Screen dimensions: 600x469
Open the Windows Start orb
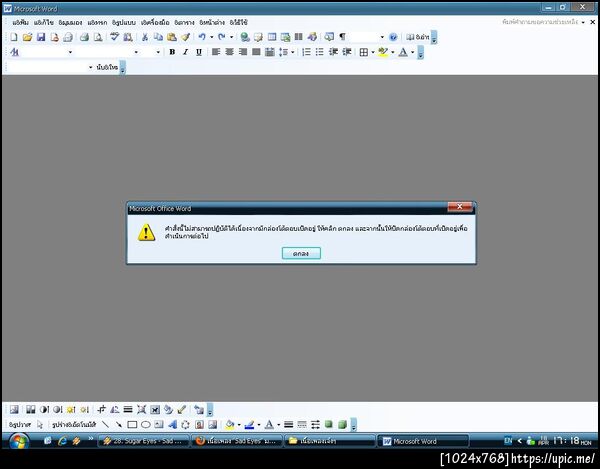tap(18, 441)
